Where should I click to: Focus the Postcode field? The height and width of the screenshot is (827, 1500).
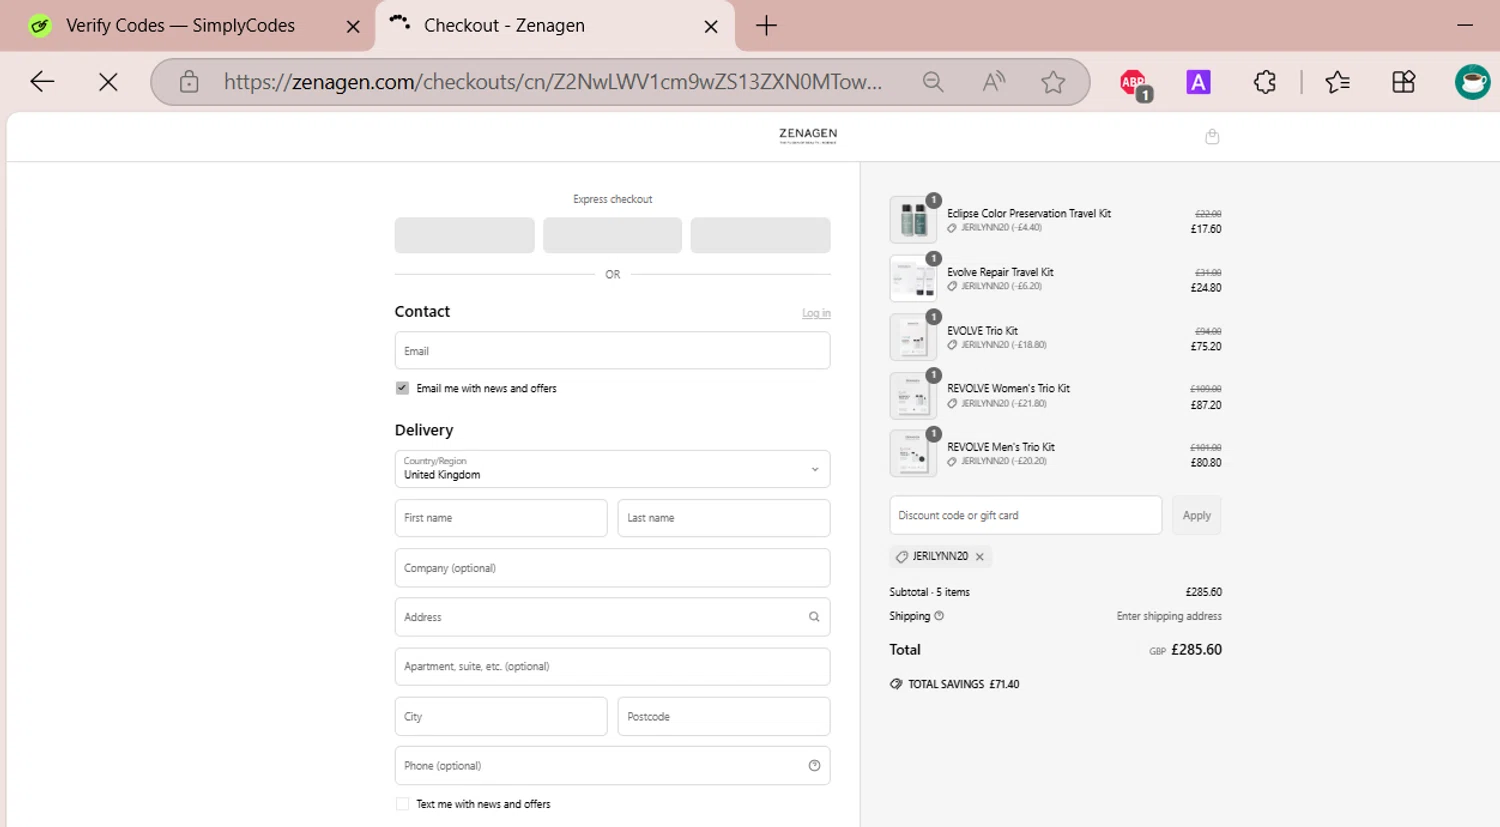(724, 717)
